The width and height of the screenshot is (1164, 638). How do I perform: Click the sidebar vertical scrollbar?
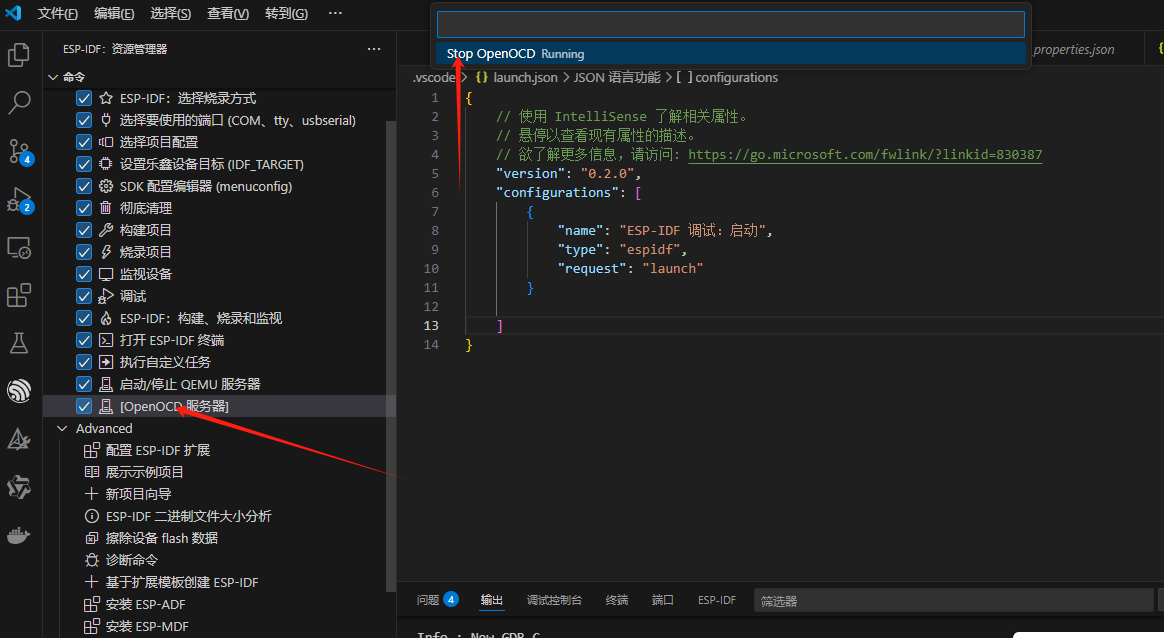pyautogui.click(x=391, y=357)
